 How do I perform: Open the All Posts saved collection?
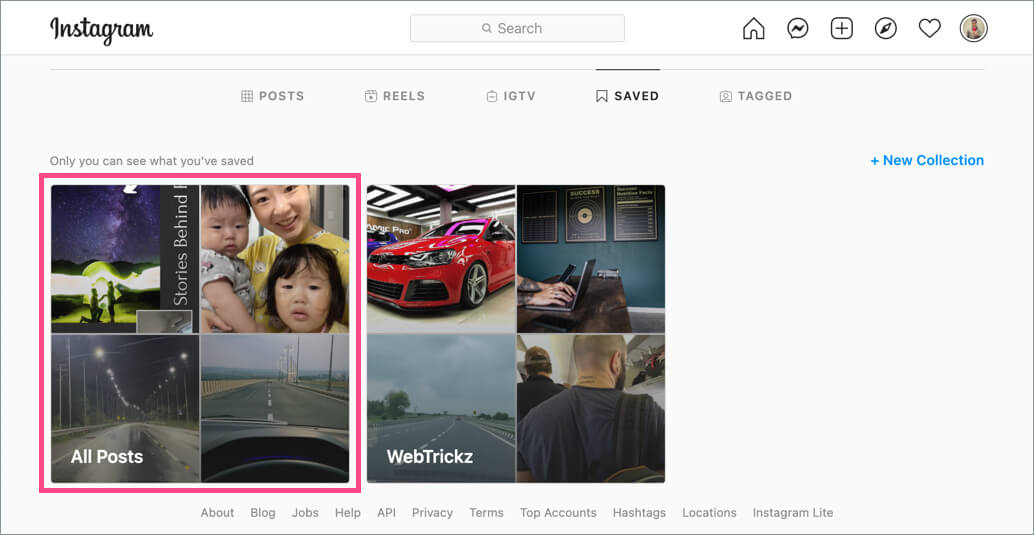[x=200, y=334]
